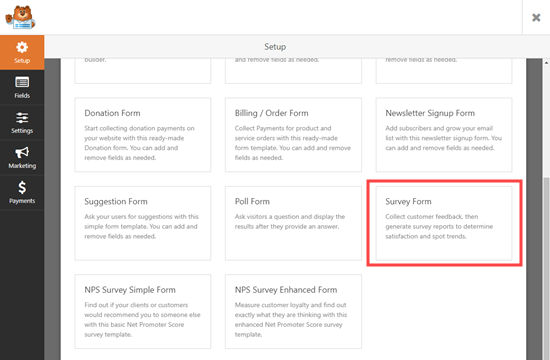Open the Settings sliders icon

click(22, 118)
